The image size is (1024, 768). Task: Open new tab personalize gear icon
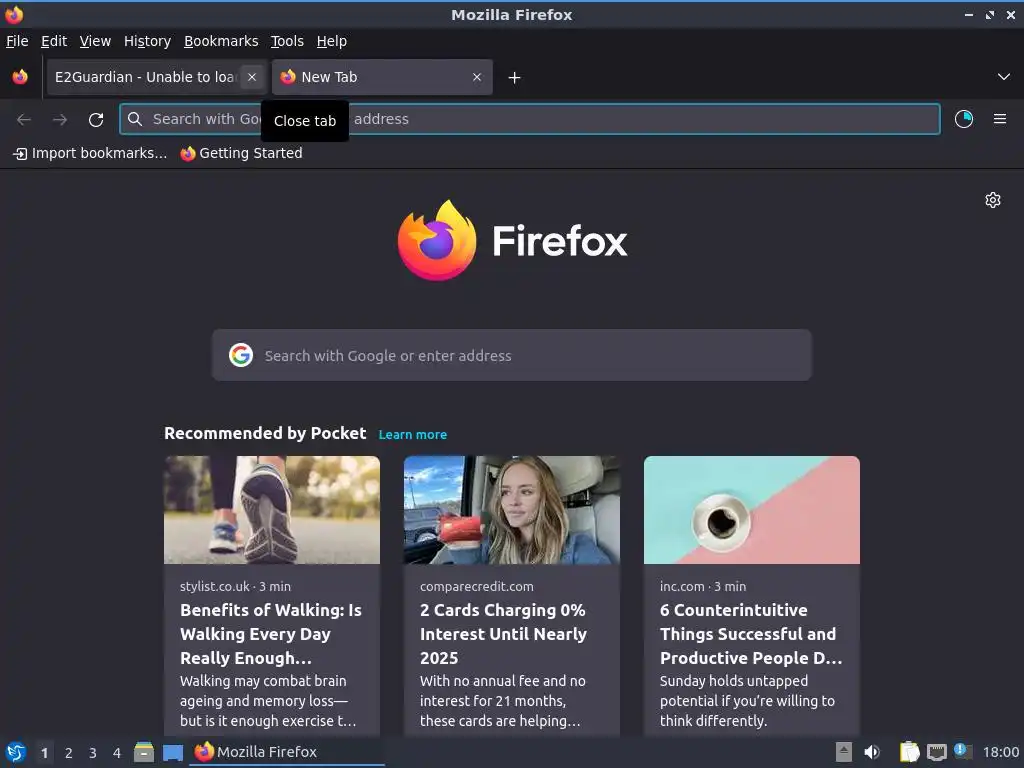[x=993, y=200]
